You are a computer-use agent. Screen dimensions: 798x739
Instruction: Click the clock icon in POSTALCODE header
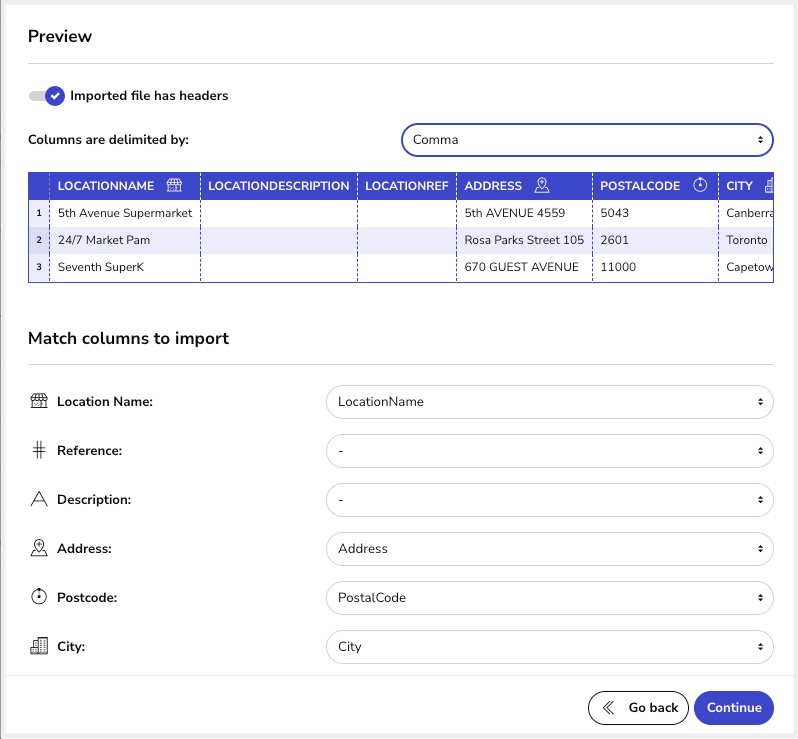point(700,185)
